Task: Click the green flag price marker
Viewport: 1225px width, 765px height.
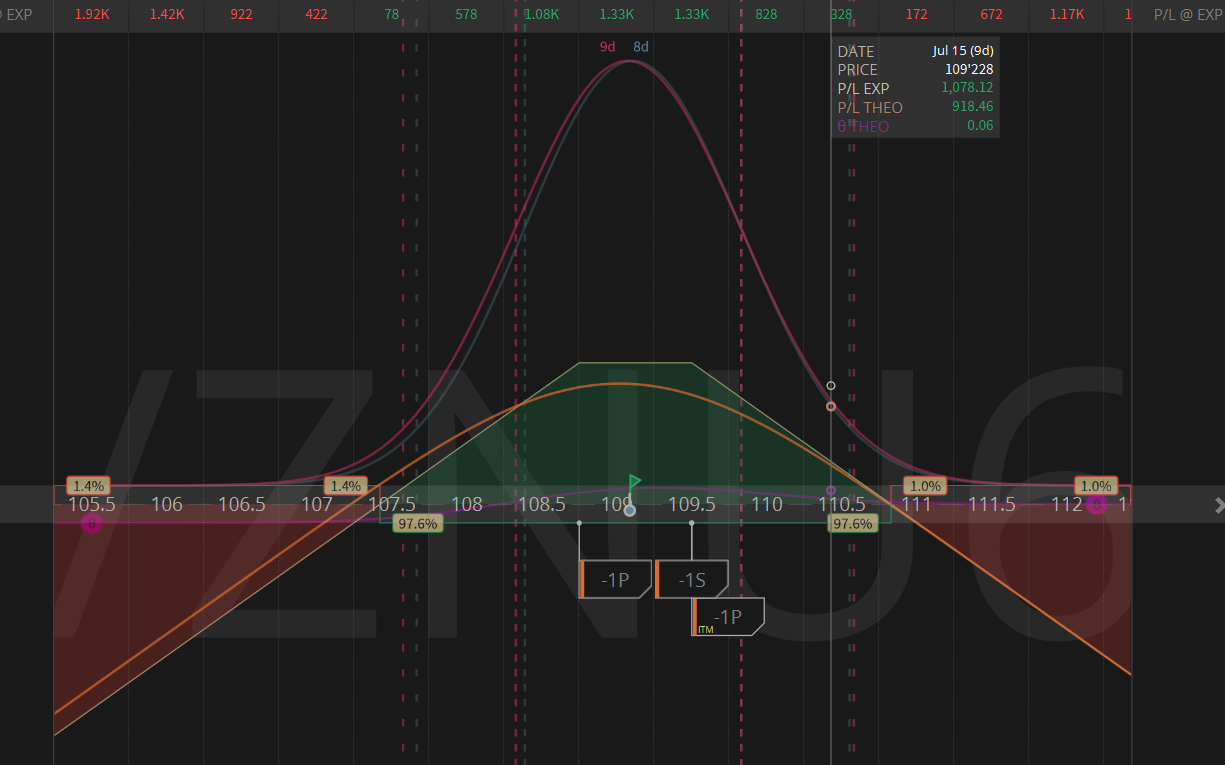Action: pyautogui.click(x=635, y=482)
